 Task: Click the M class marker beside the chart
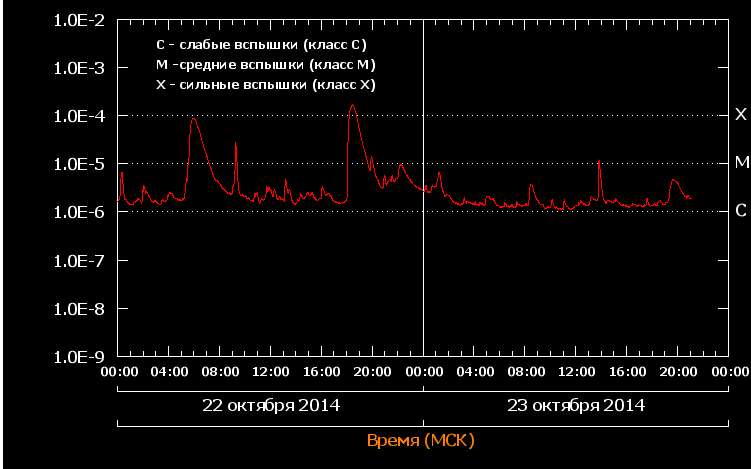point(741,163)
